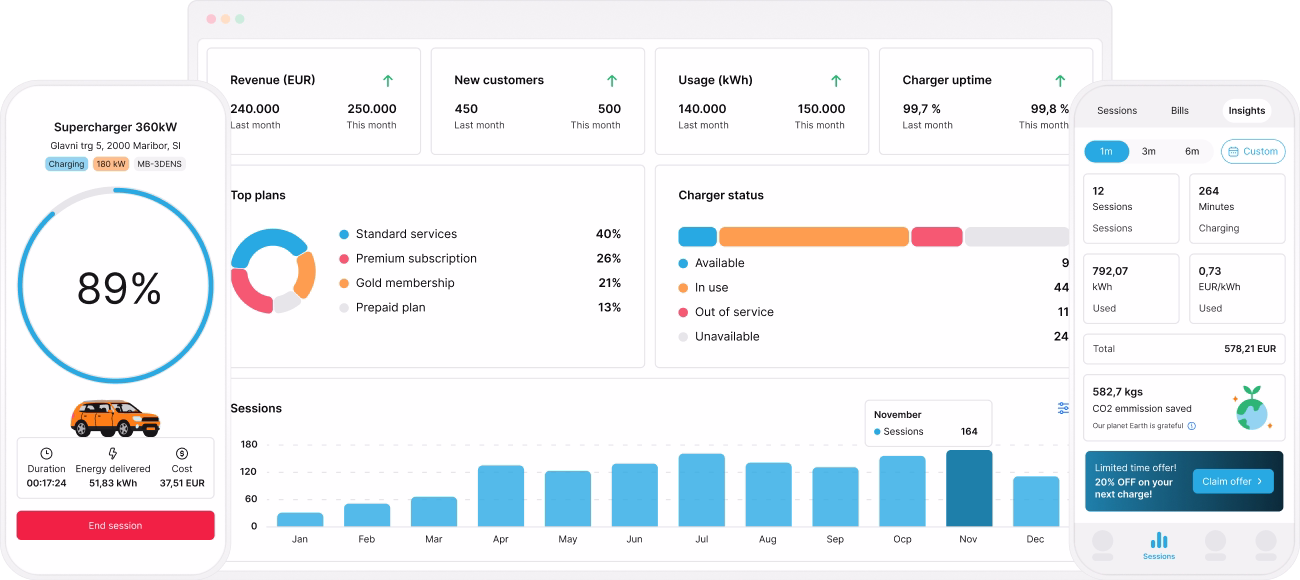Click the Out of service row label

735,312
